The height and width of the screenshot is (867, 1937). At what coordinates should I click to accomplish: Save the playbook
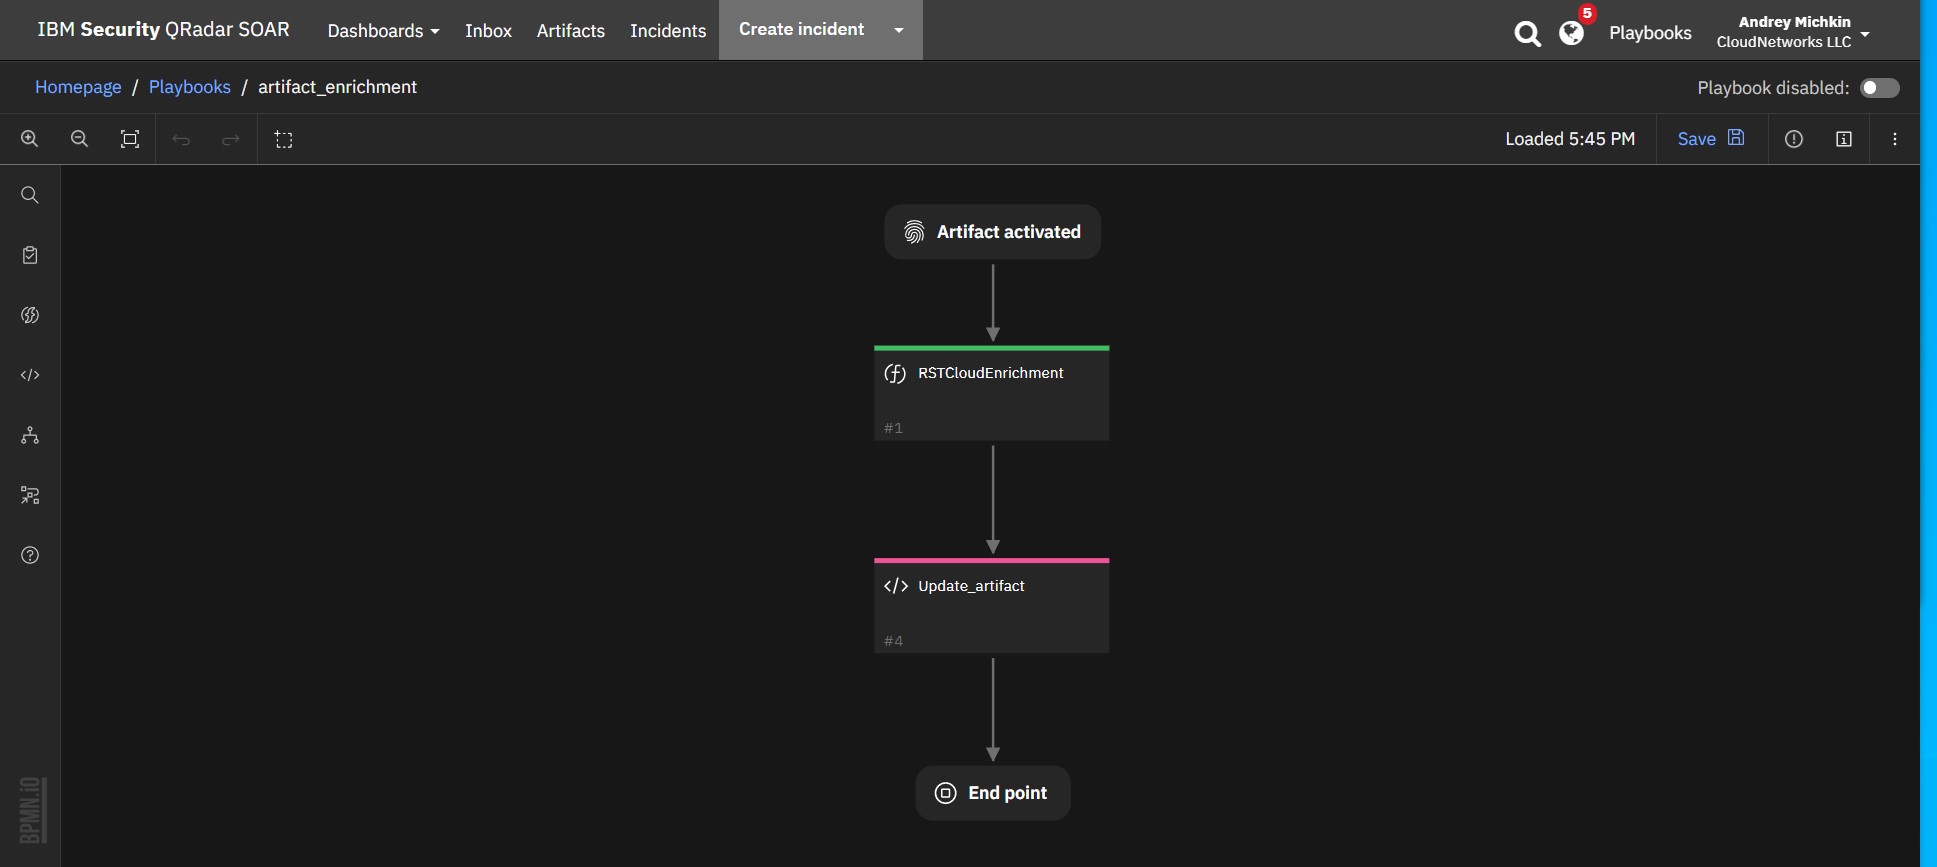[x=1710, y=139]
